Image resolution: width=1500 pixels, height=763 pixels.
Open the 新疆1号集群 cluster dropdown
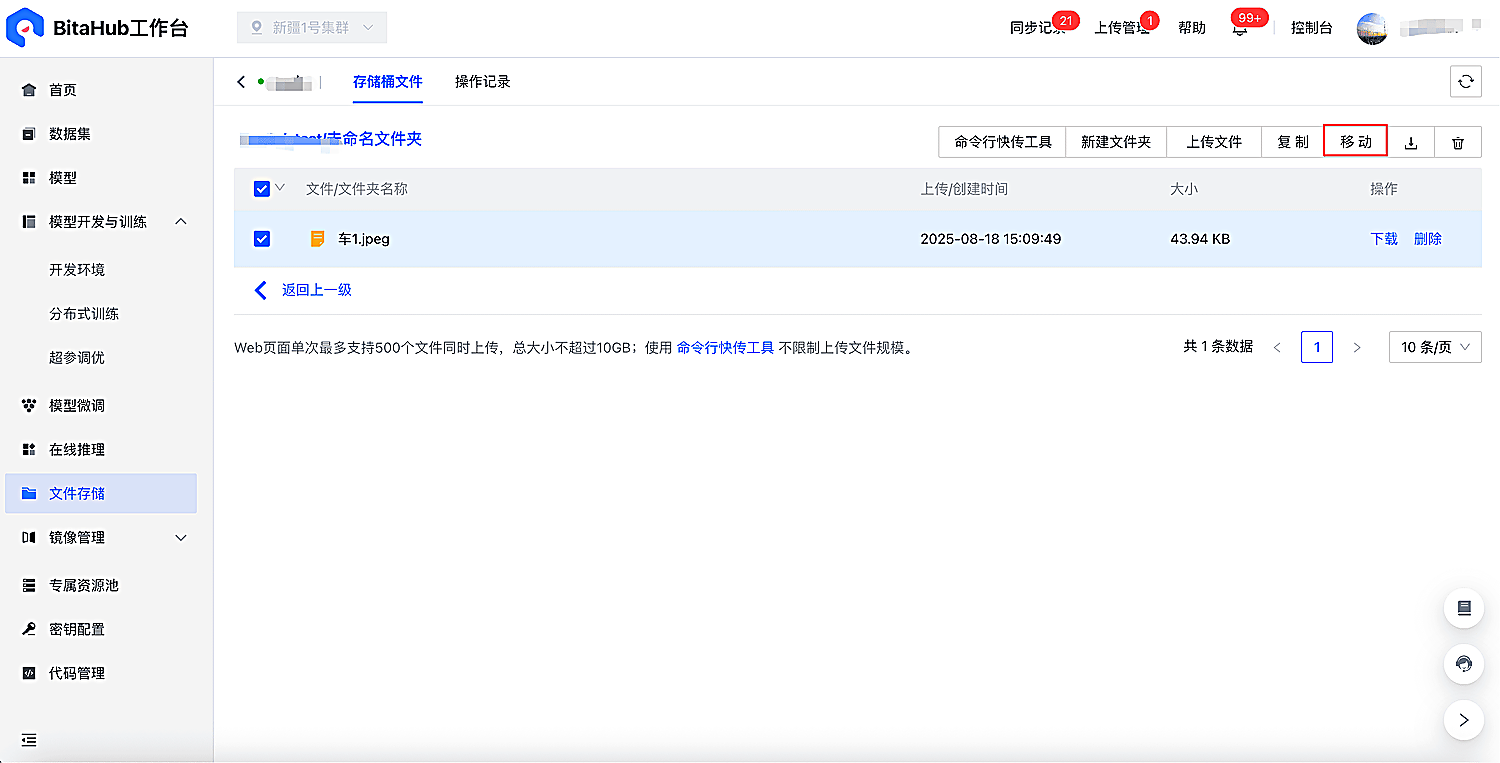312,28
